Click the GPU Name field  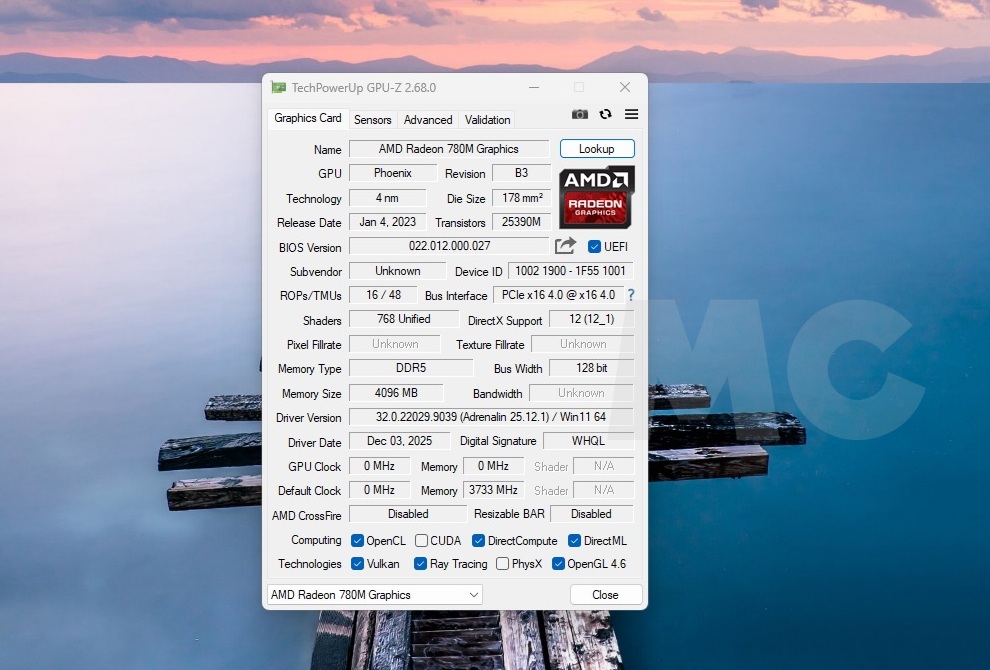[448, 149]
